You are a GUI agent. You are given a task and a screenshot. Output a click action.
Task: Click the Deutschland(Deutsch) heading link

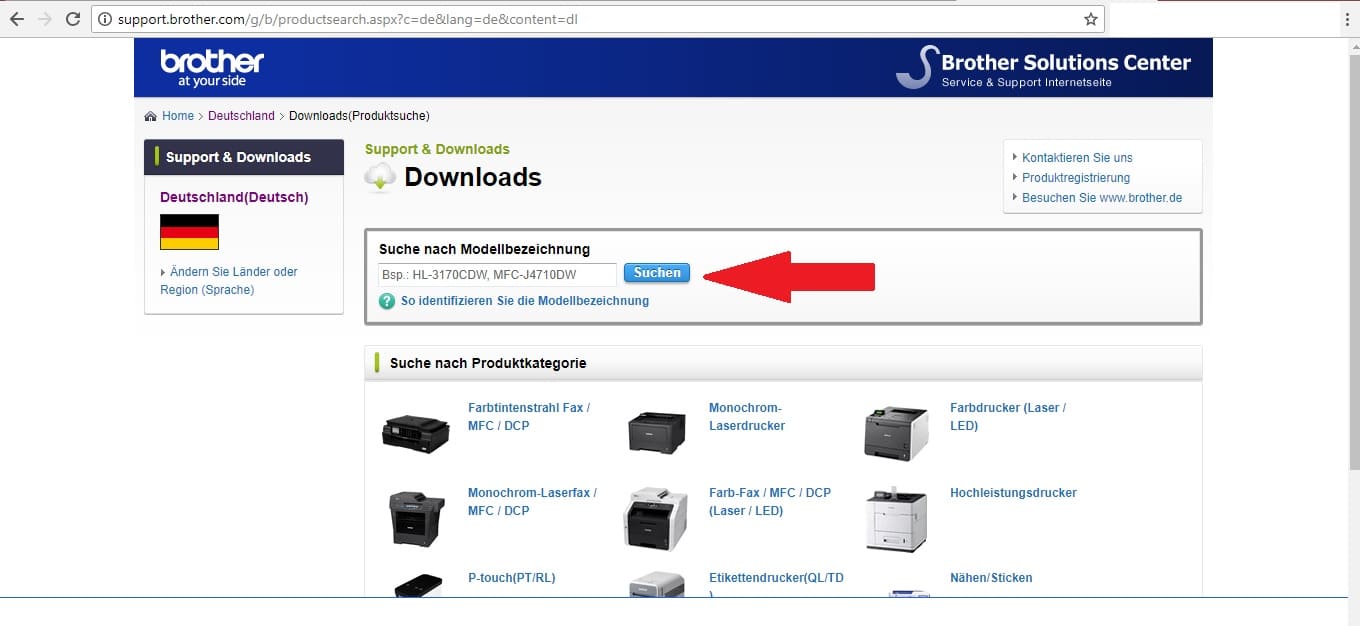pyautogui.click(x=234, y=197)
